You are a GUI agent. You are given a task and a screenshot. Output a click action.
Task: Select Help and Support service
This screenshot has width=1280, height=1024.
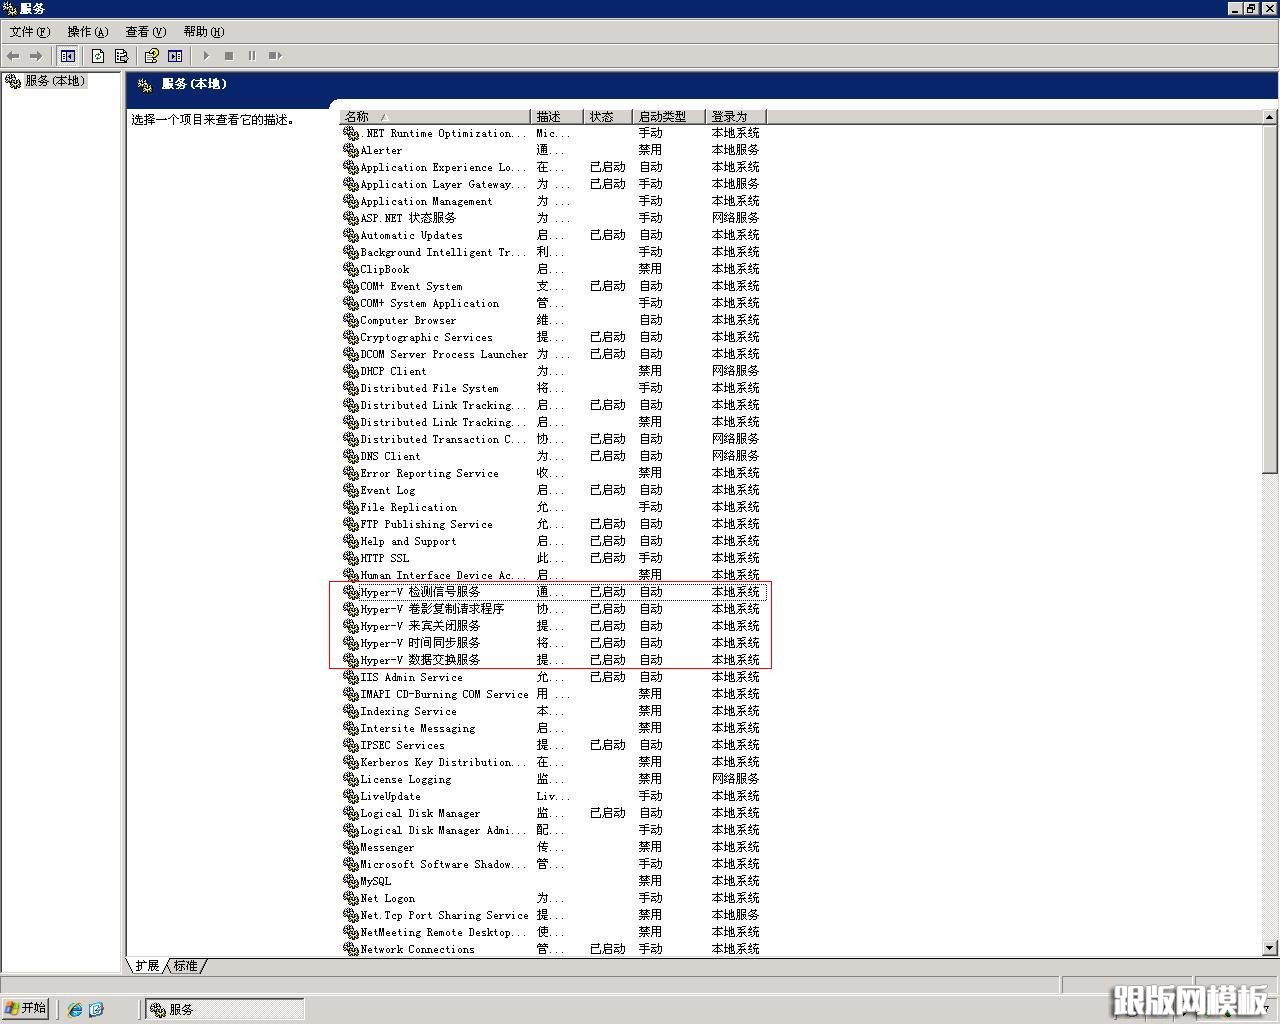553,541
